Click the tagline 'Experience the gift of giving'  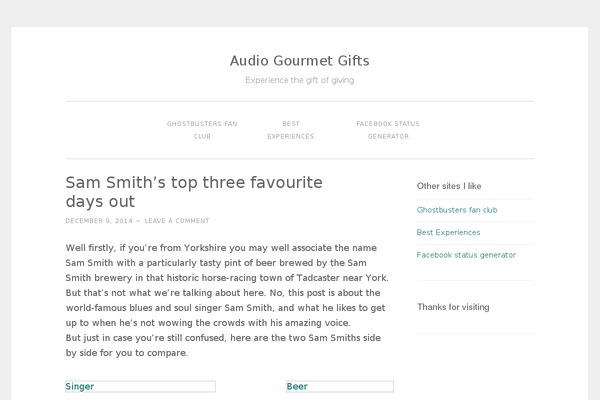299,80
